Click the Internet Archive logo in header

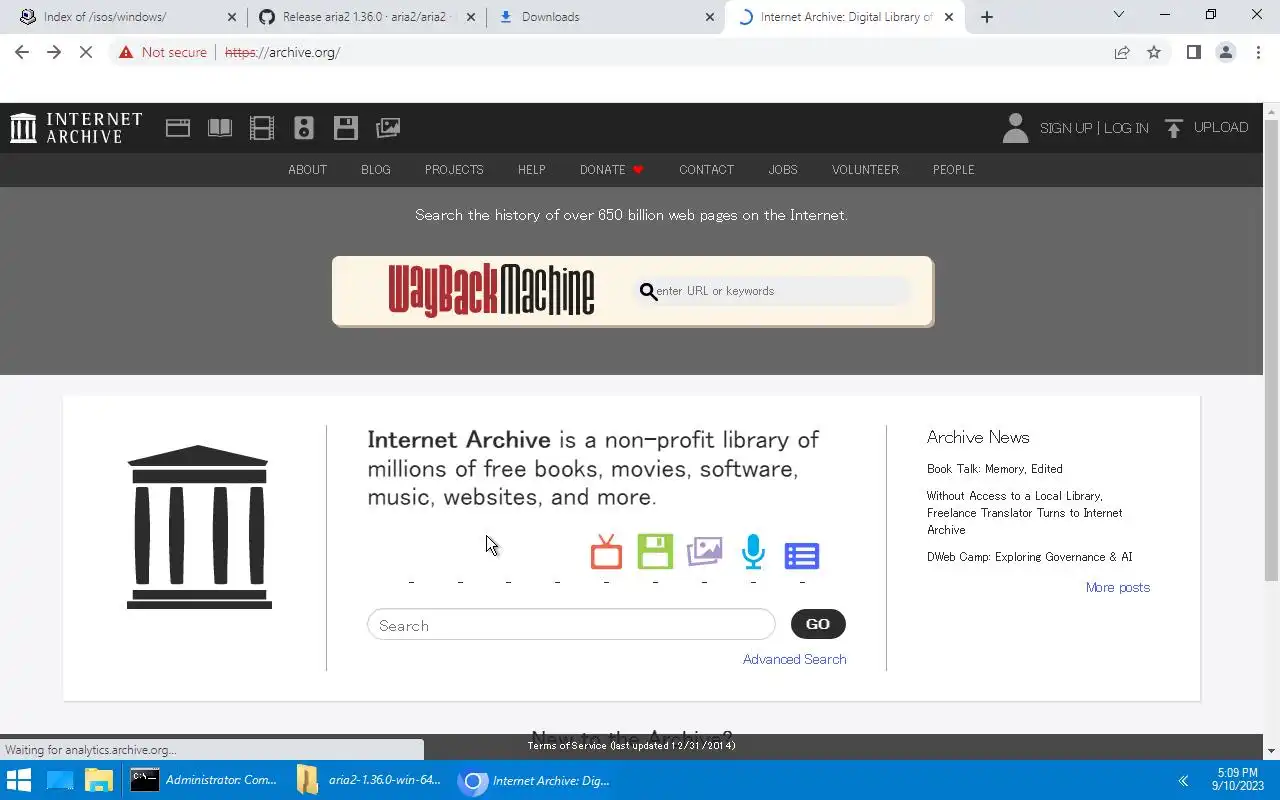(x=76, y=128)
